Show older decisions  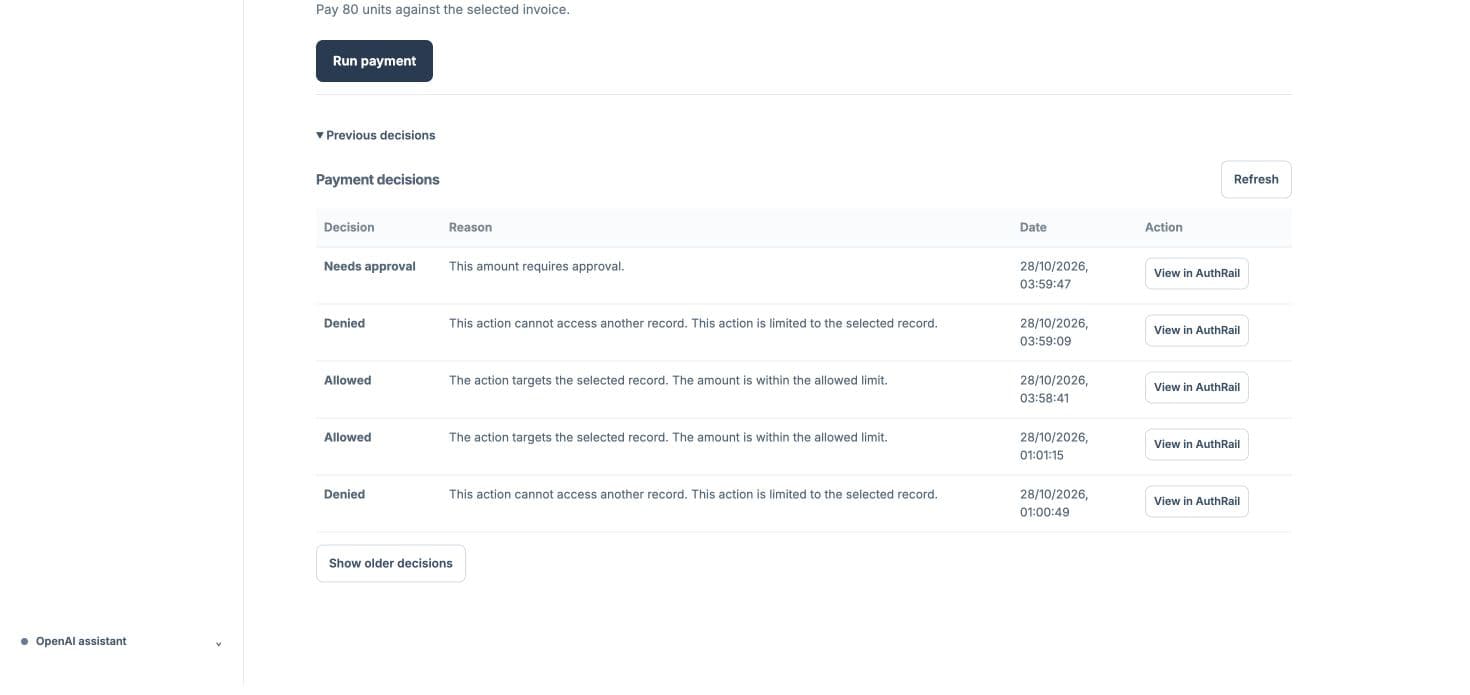391,563
